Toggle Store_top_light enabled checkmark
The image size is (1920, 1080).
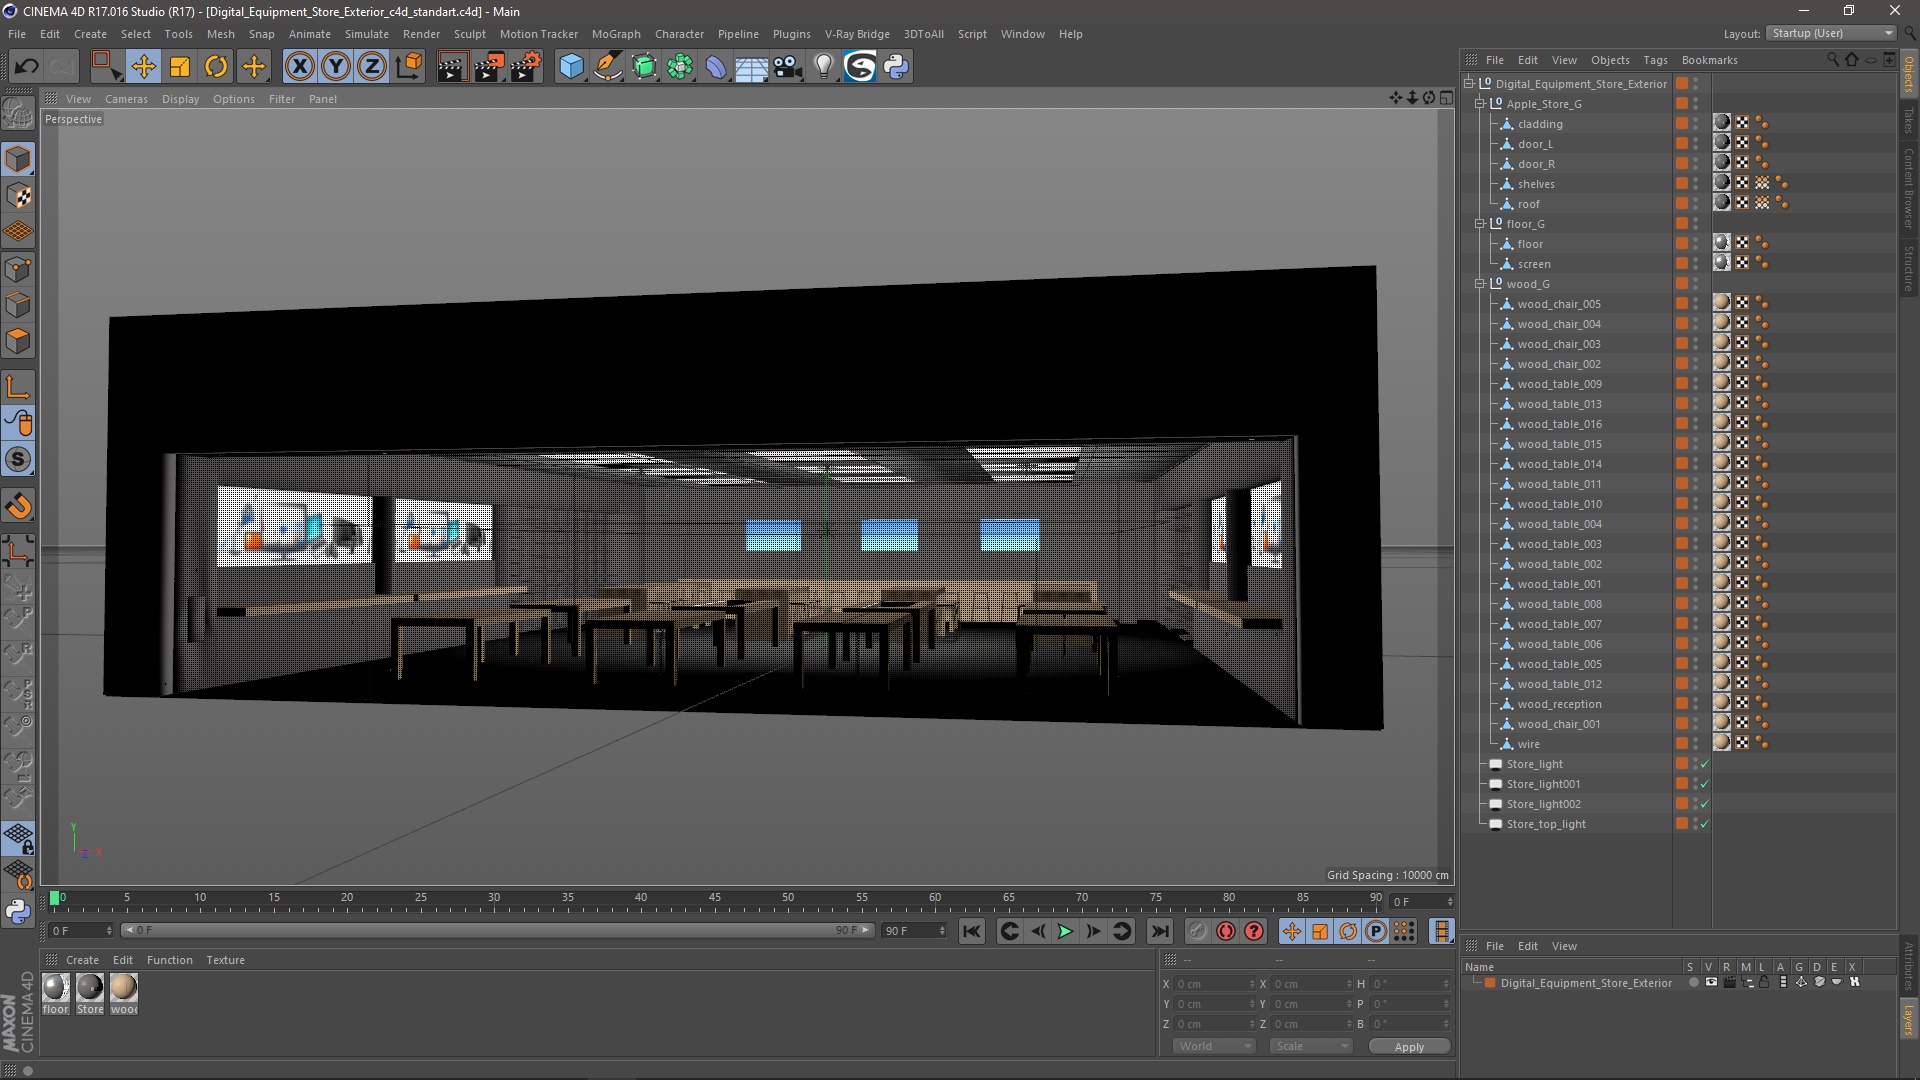click(x=1705, y=824)
